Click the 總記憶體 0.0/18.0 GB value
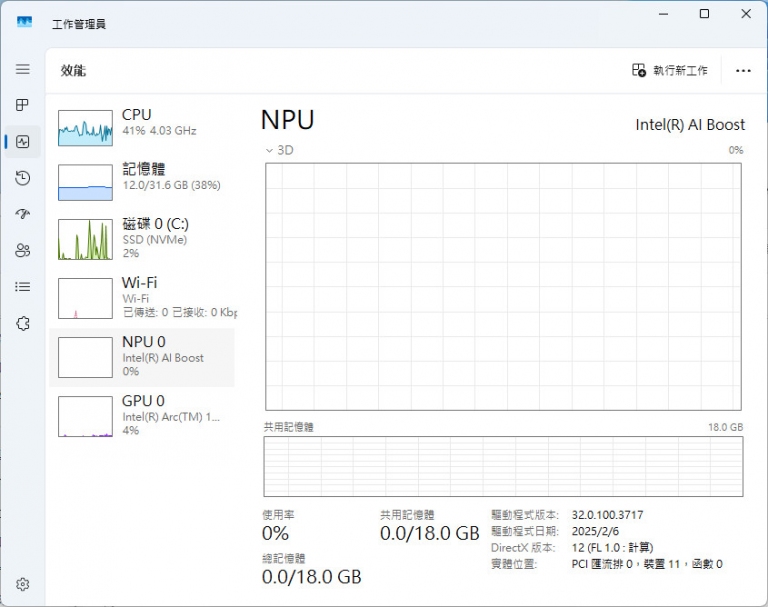 [312, 577]
